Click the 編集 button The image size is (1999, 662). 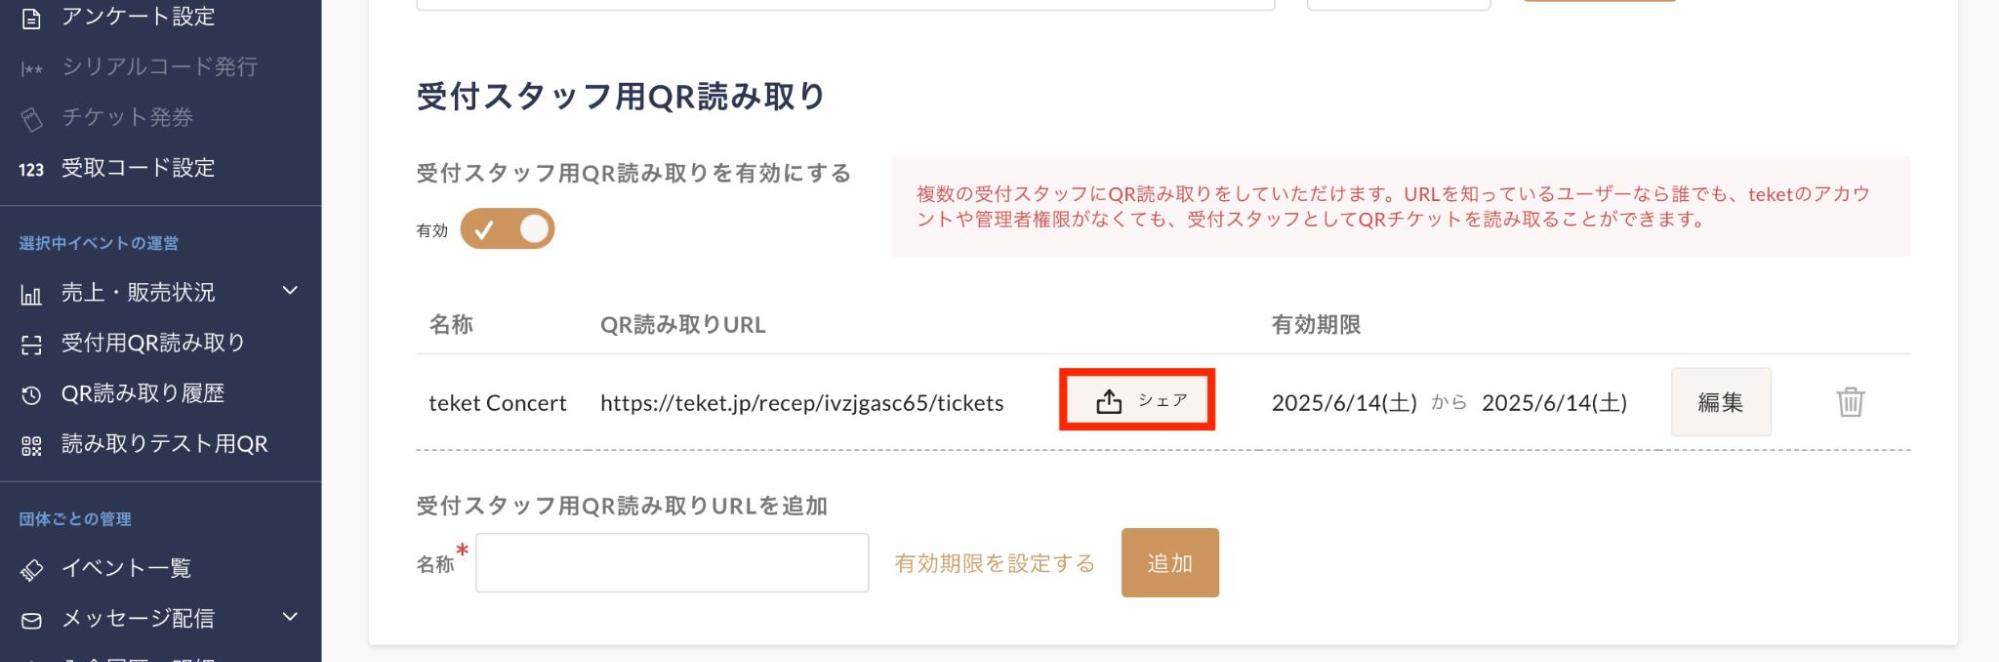pyautogui.click(x=1720, y=402)
